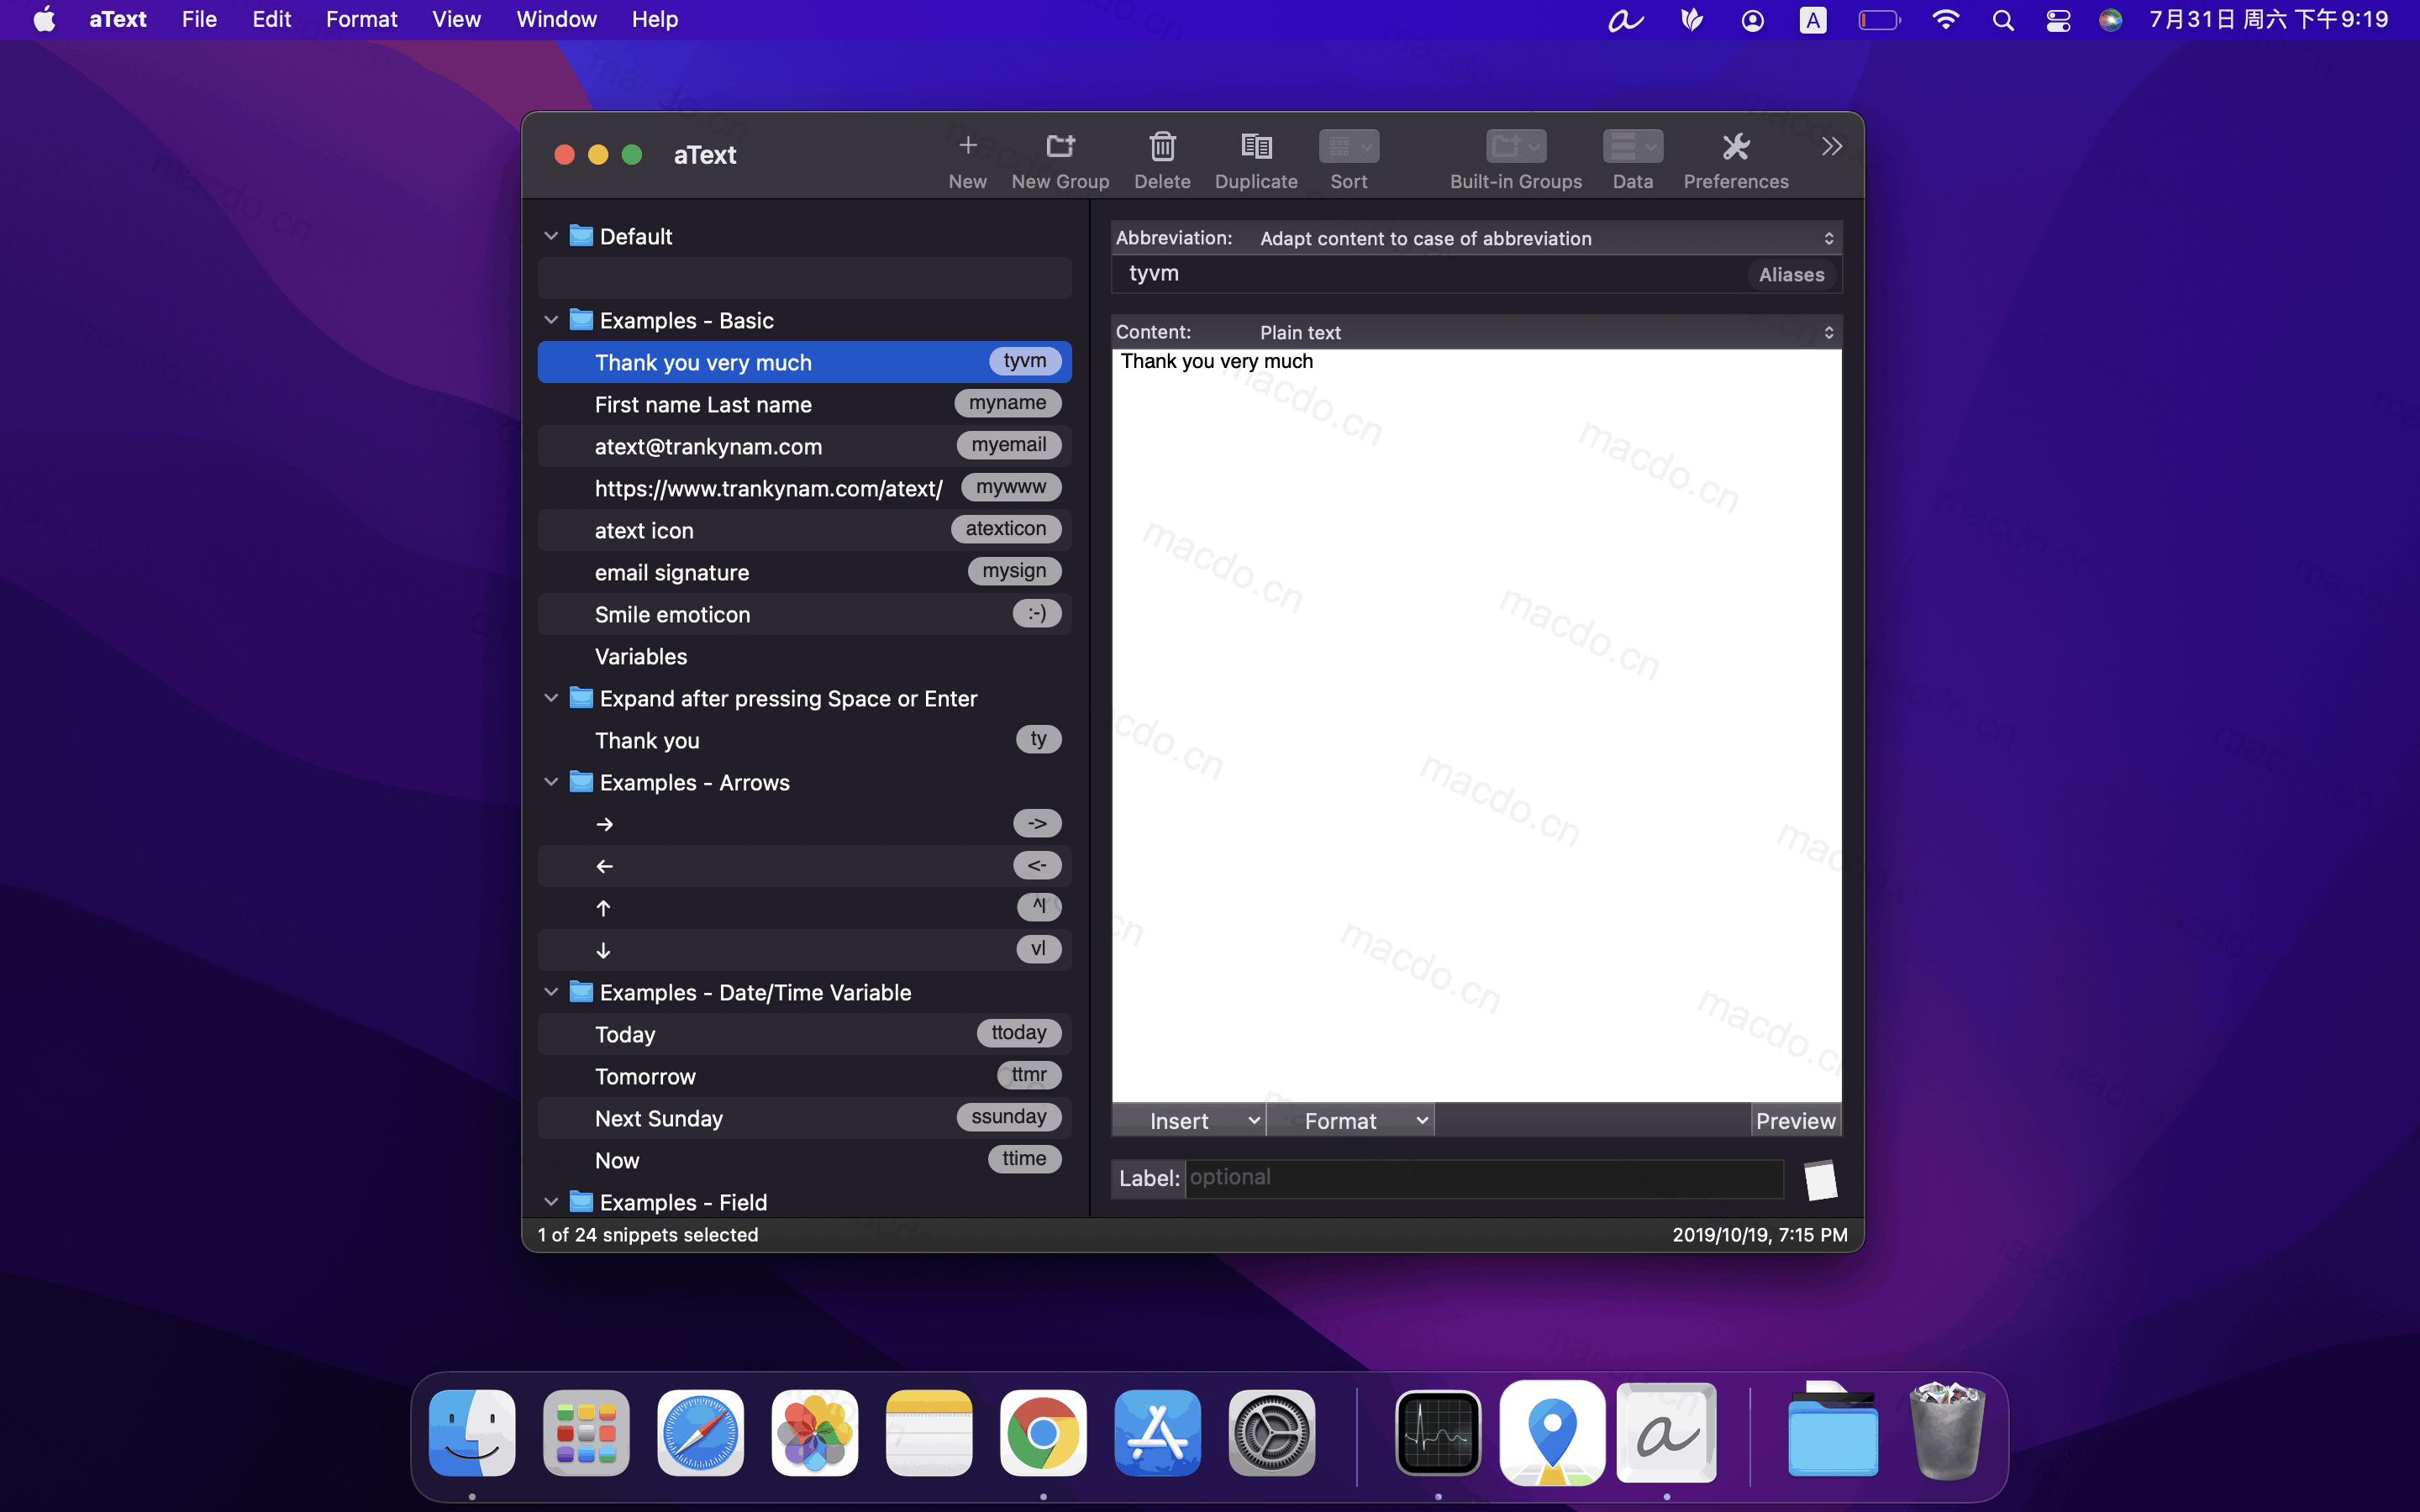Click the tyvm abbreviation field
The height and width of the screenshot is (1512, 2420).
(x=1430, y=274)
